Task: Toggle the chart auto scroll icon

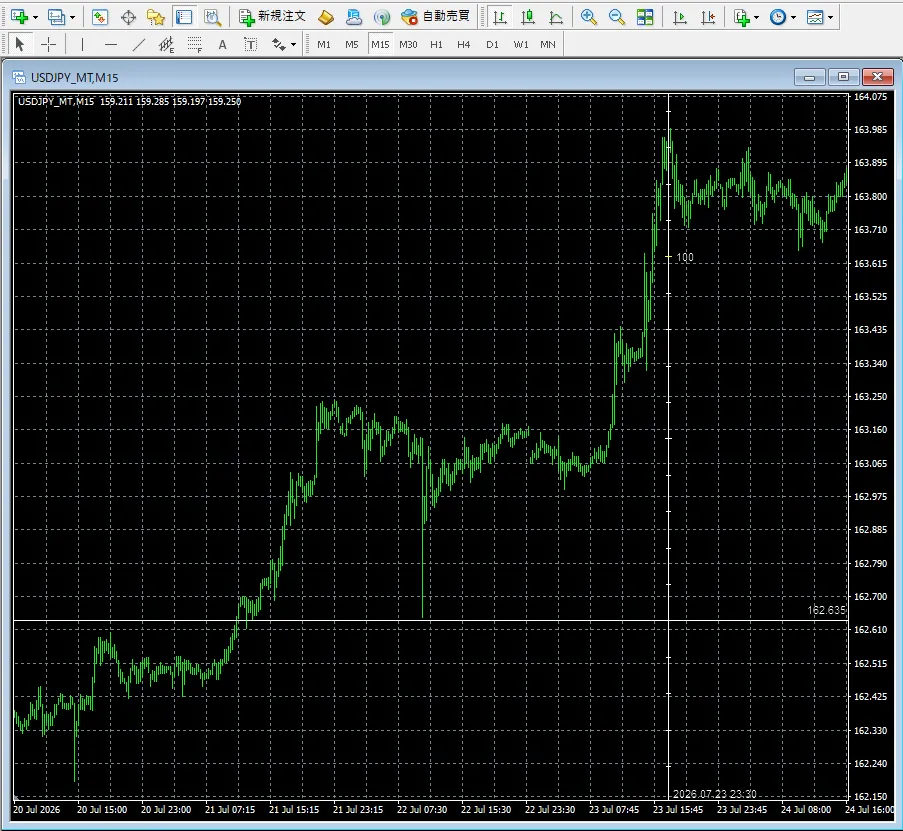Action: point(680,17)
